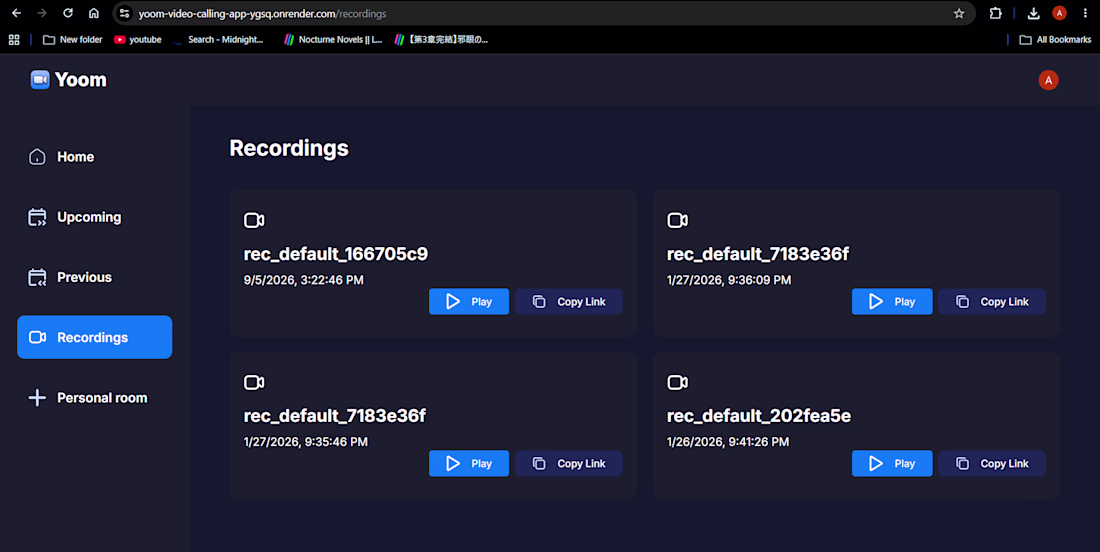Open the browser downloads icon
Screen dimensions: 1100x552
(1033, 13)
